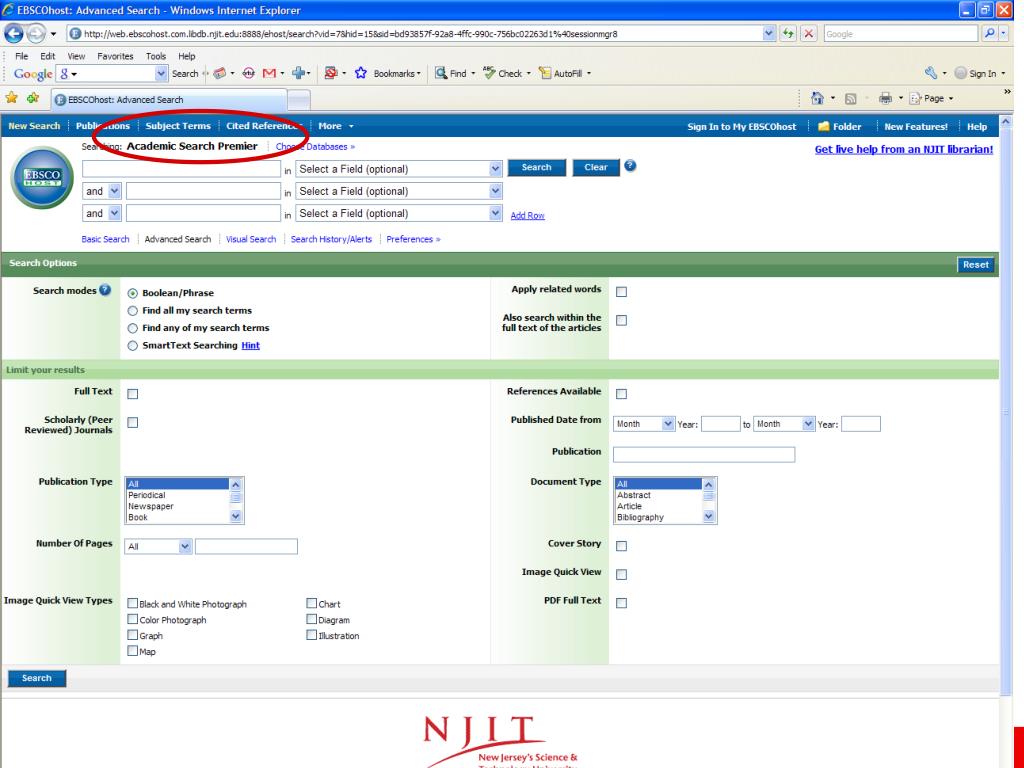
Task: Select Find all my search terms
Action: point(133,311)
